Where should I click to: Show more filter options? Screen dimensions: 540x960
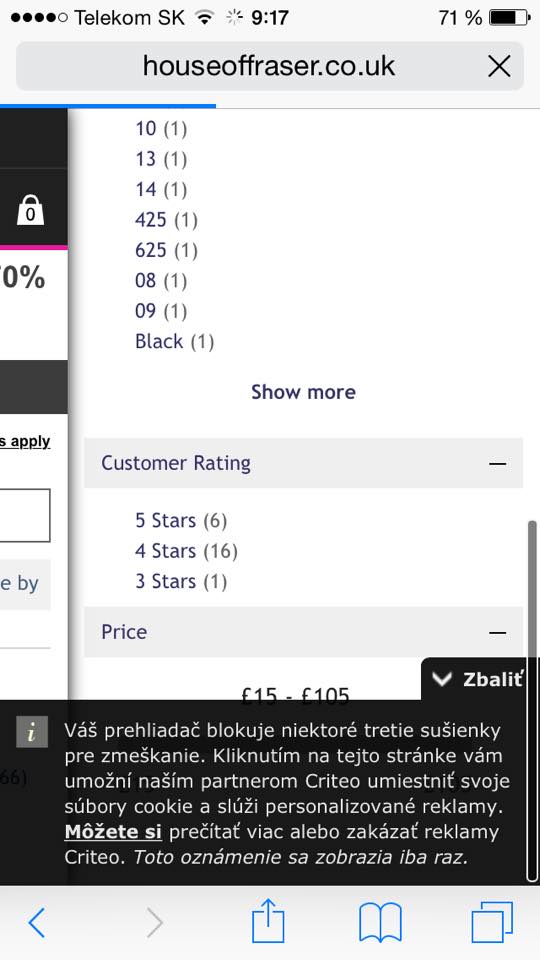[x=303, y=392]
